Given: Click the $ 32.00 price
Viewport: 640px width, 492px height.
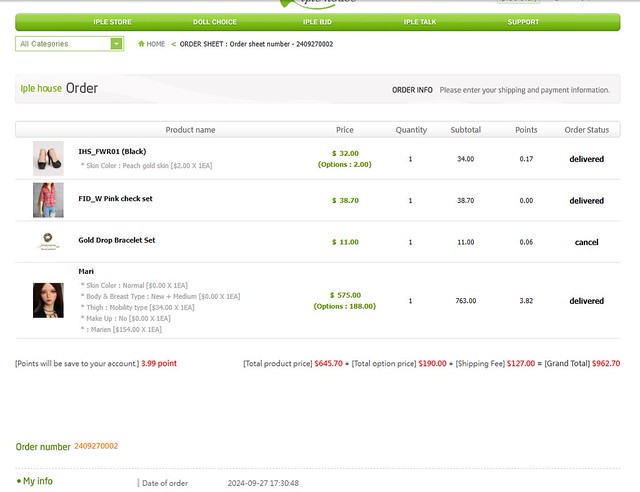Looking at the screenshot, I should tap(345, 154).
